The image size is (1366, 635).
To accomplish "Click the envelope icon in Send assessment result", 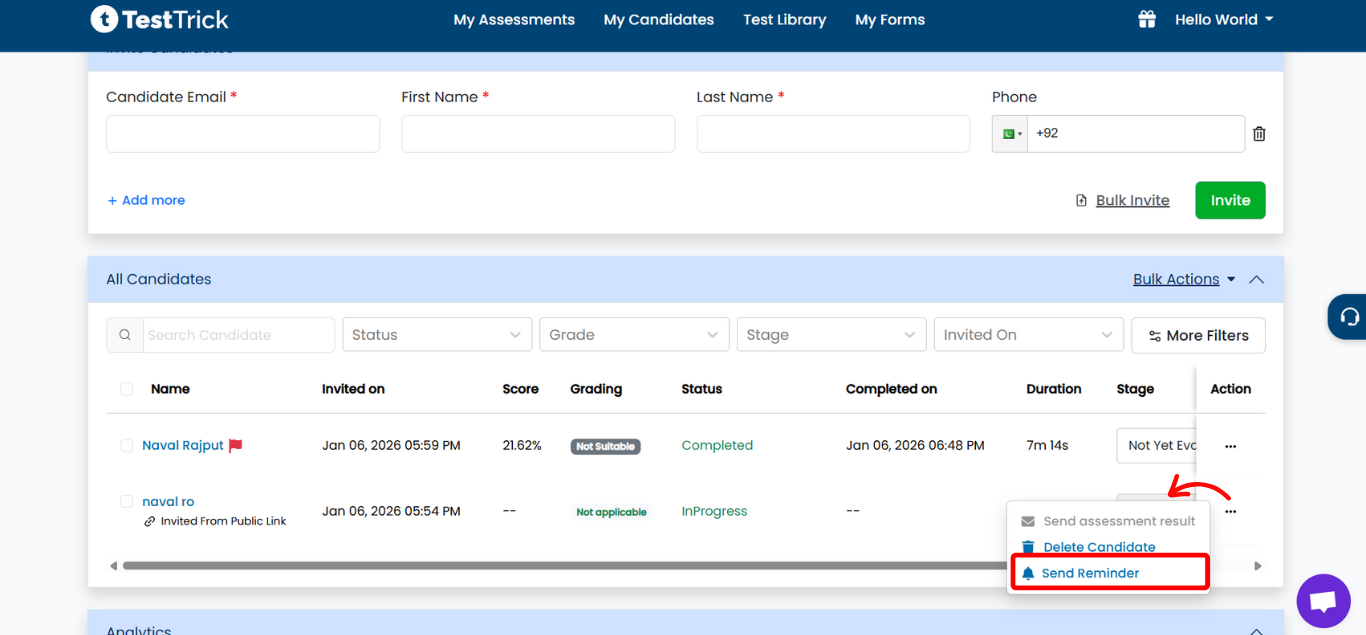I will coord(1028,521).
